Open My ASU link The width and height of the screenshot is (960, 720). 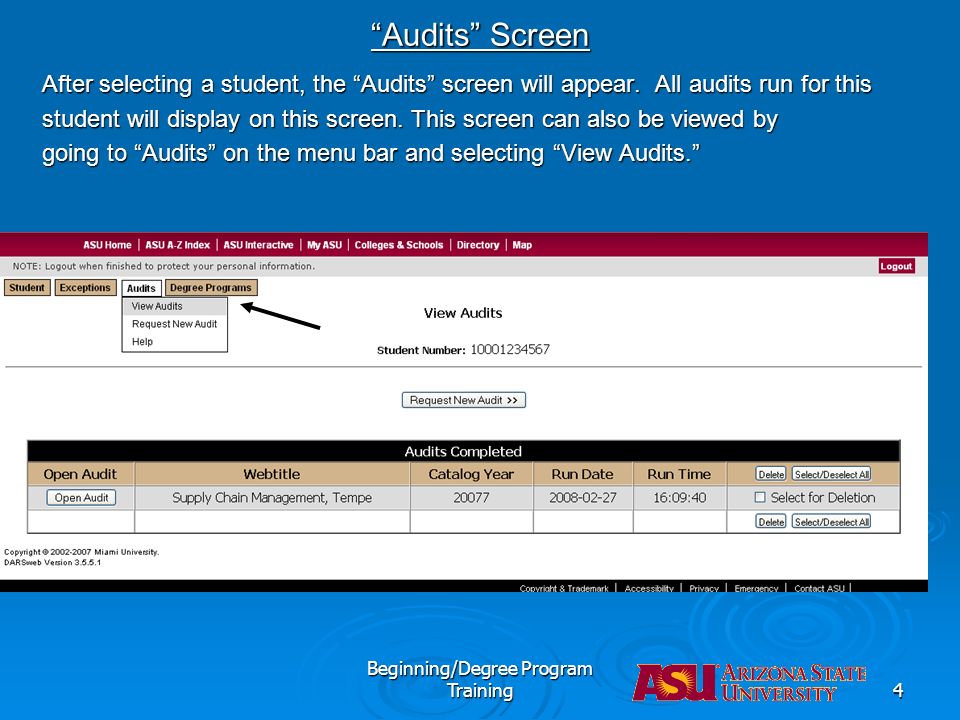click(x=324, y=245)
